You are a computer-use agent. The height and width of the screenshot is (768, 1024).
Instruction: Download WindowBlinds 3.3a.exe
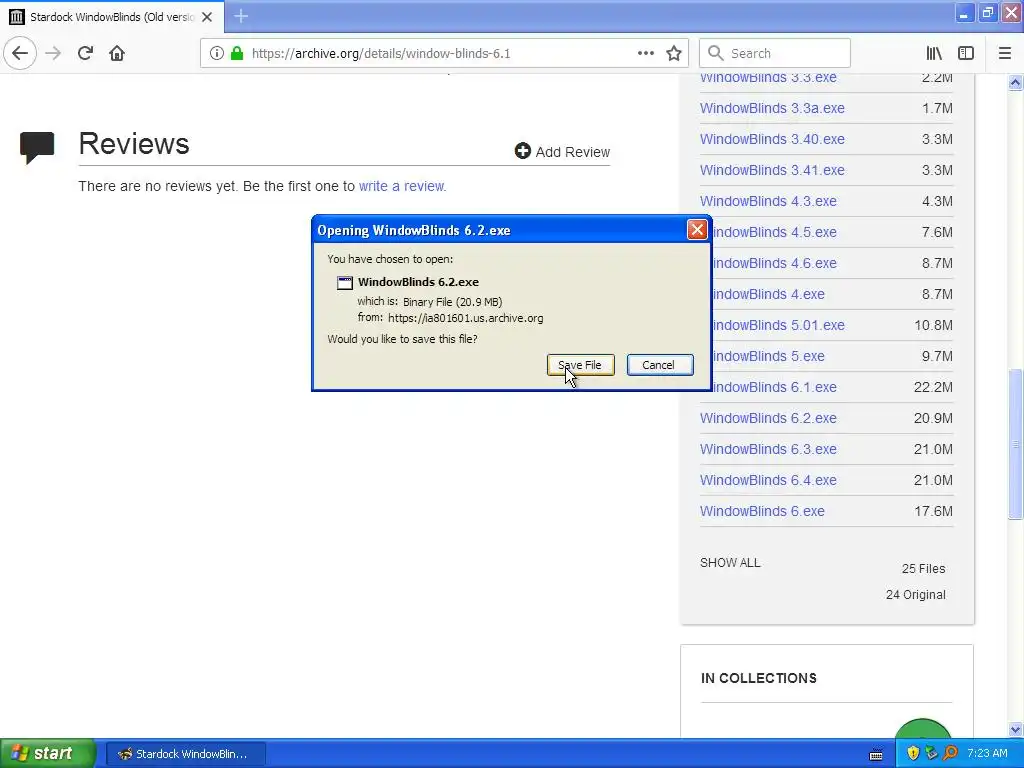pos(772,108)
